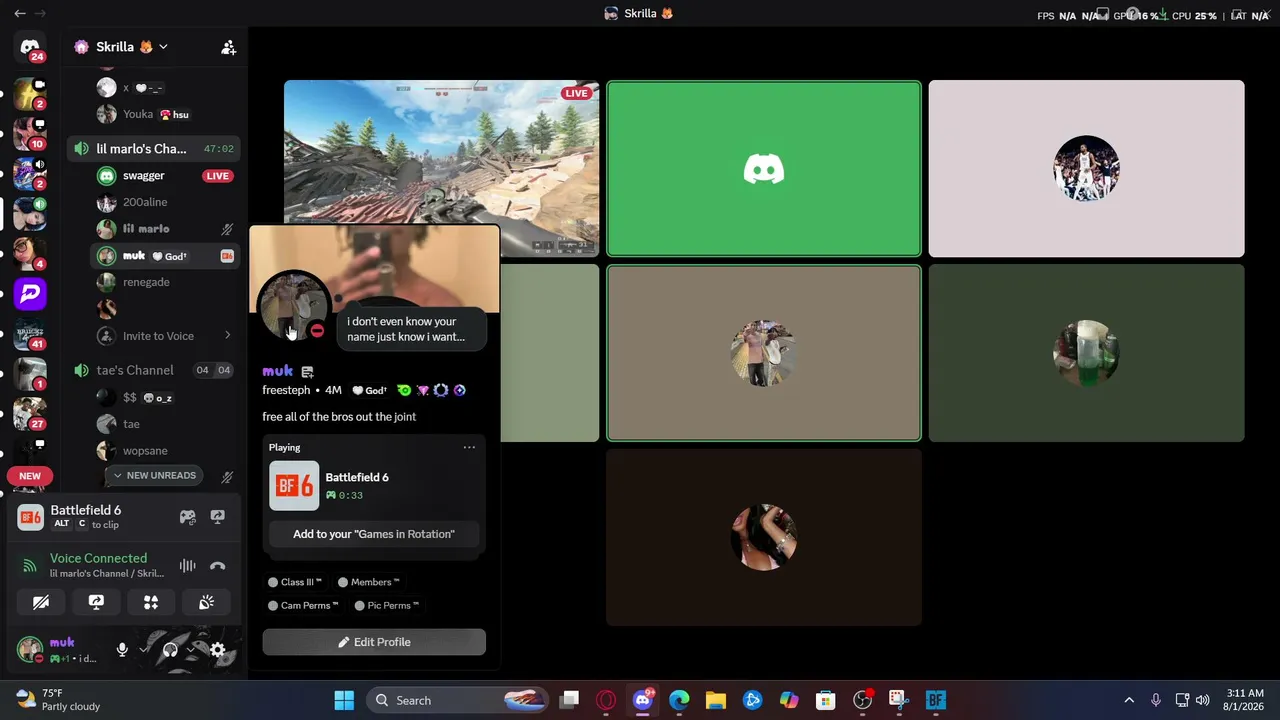Click the red NEW server notifications pill

[x=30, y=476]
